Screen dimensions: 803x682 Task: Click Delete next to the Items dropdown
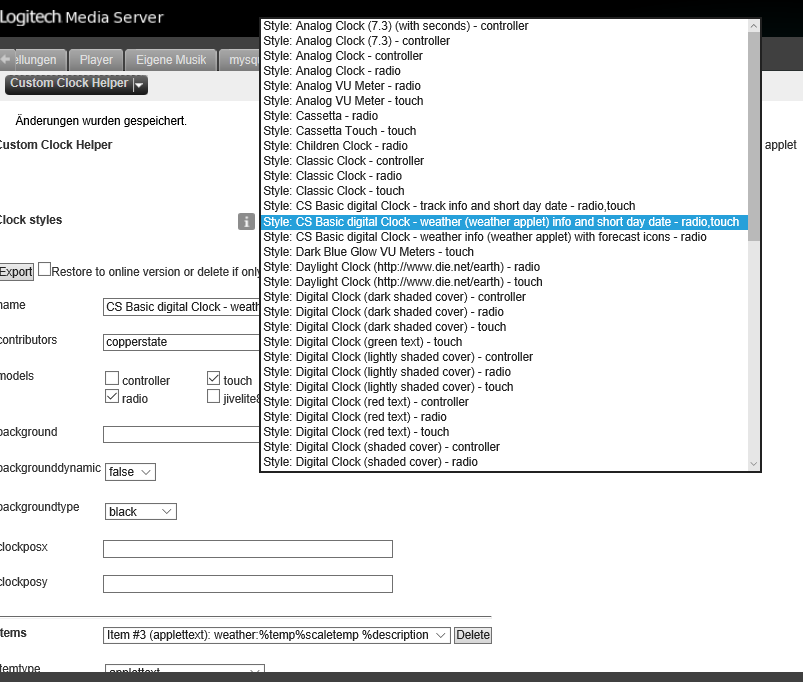click(473, 635)
